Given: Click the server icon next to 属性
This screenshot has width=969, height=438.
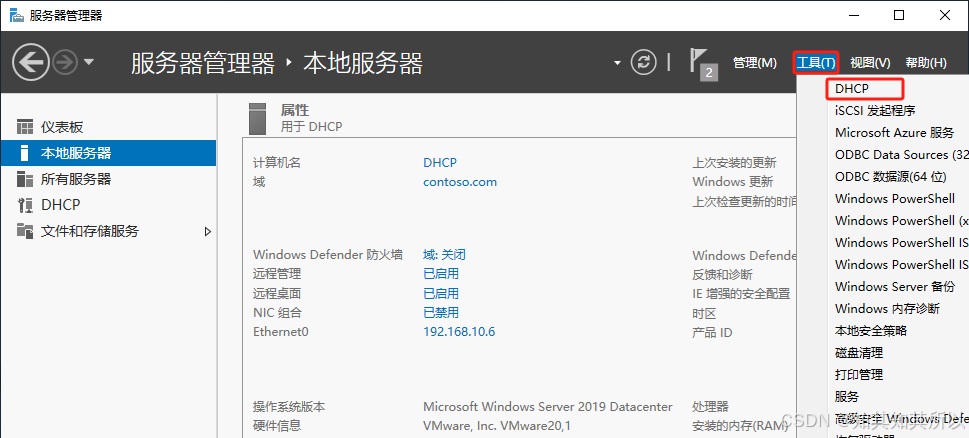Looking at the screenshot, I should click(x=259, y=119).
